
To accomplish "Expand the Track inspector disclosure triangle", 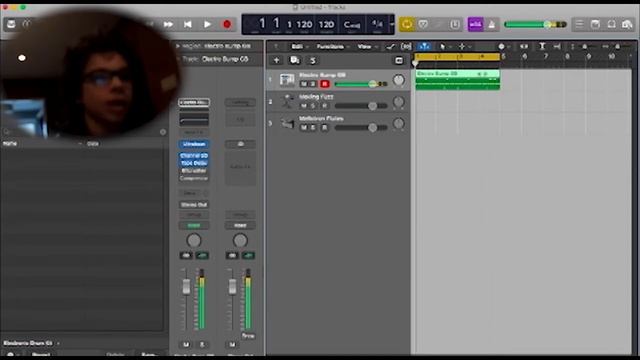I will coord(178,59).
